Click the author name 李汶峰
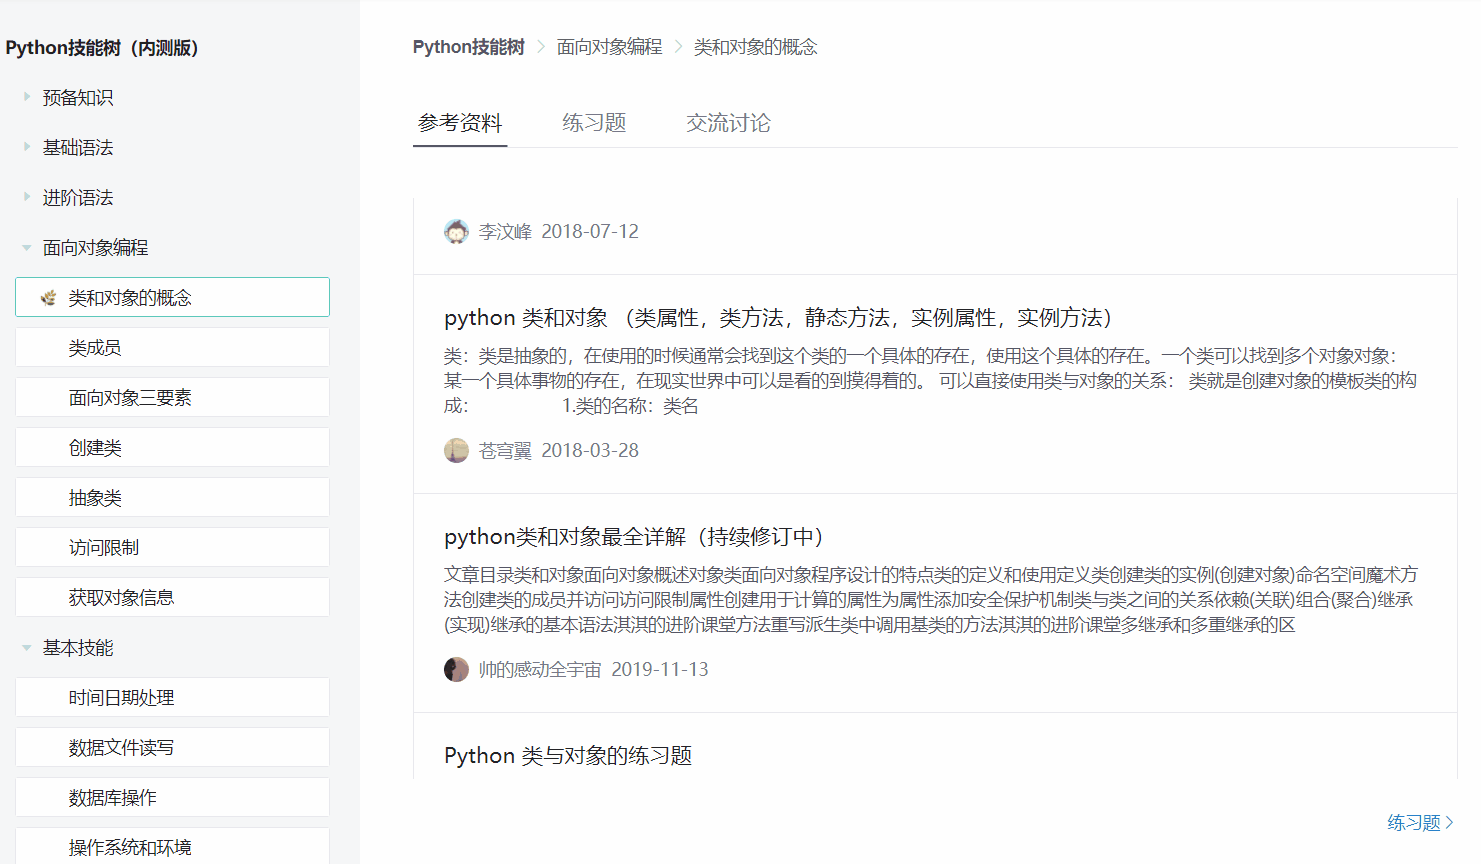 pyautogui.click(x=505, y=231)
